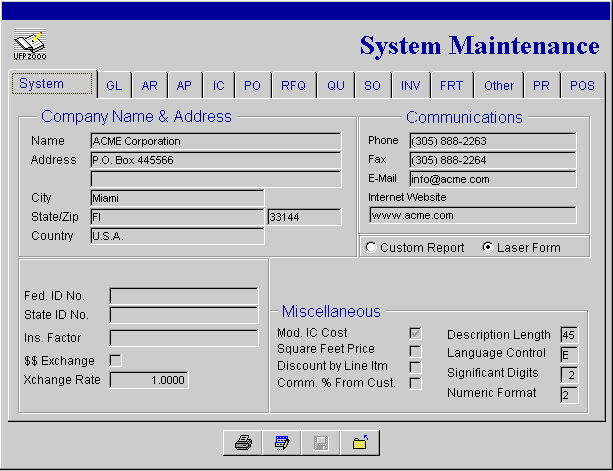Click the printer icon button
This screenshot has width=613, height=471.
[x=243, y=443]
